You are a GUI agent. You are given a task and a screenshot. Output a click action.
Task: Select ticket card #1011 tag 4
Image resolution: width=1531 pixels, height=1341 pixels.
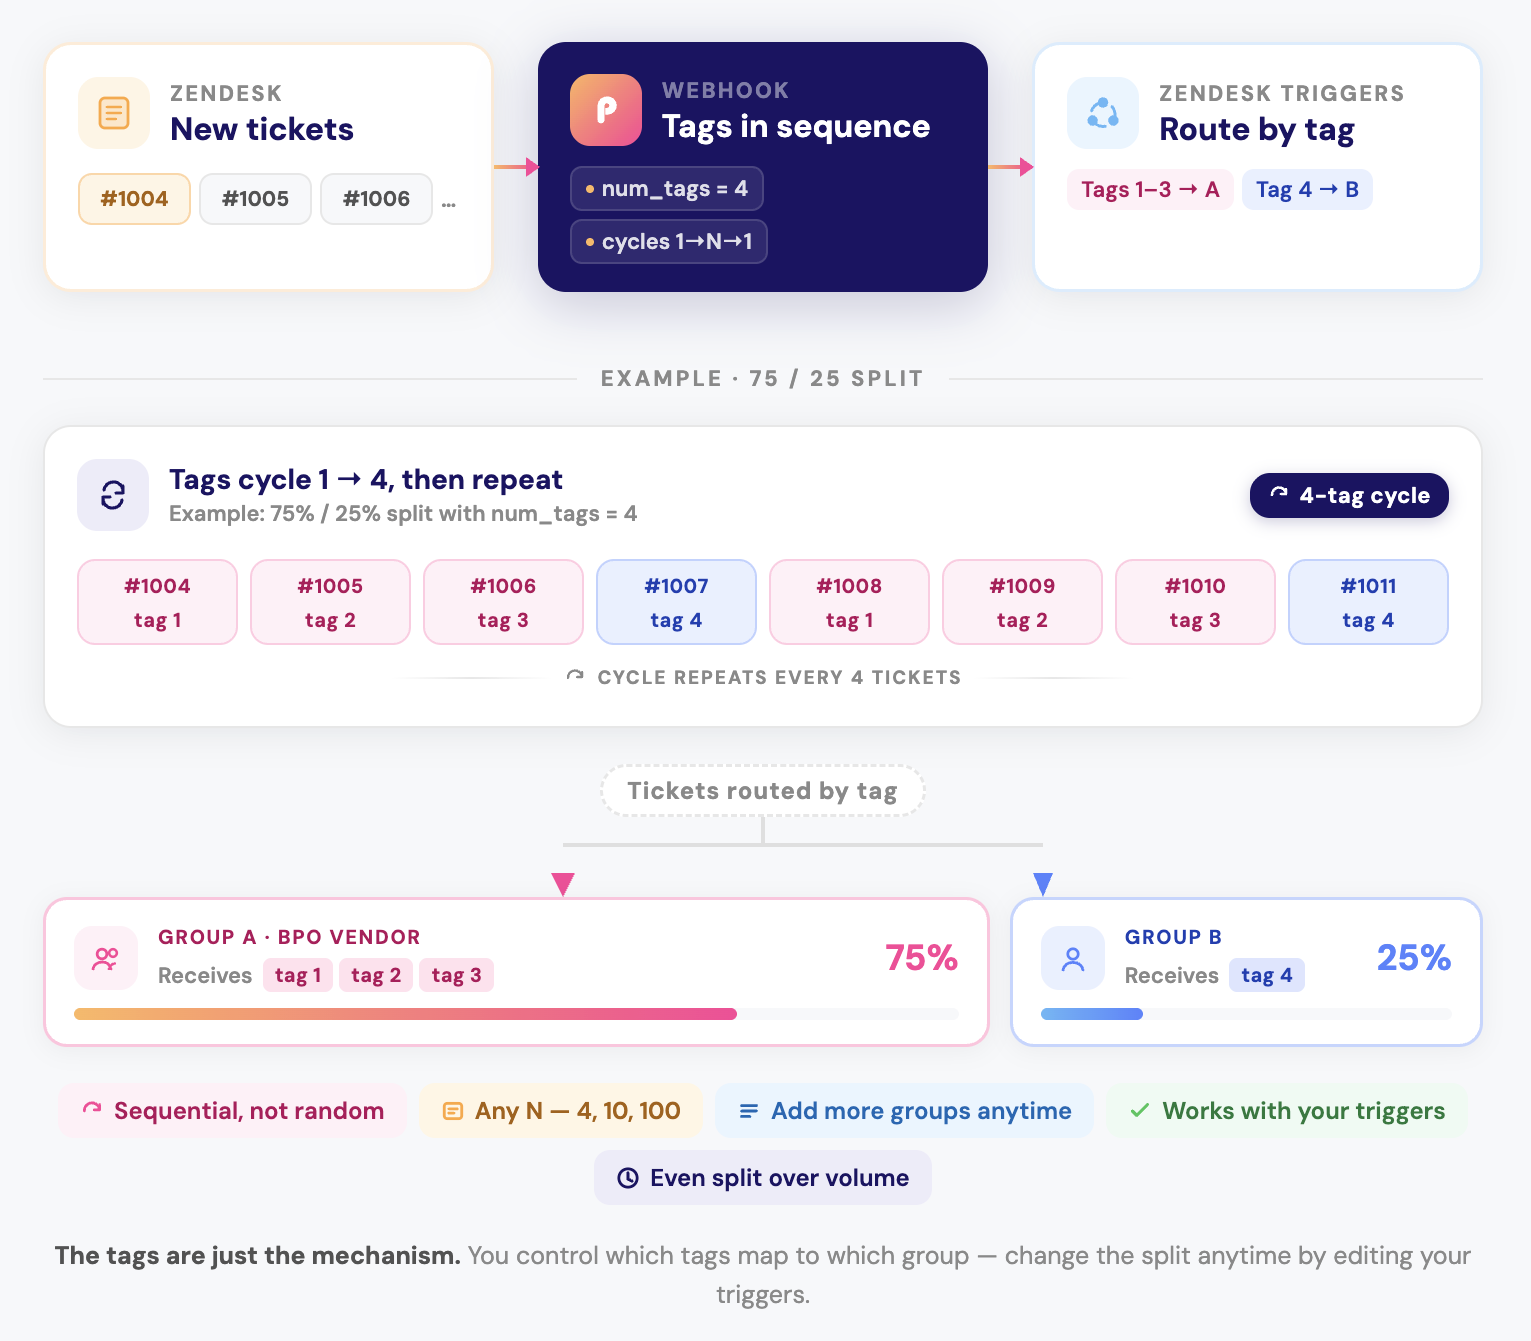pyautogui.click(x=1369, y=602)
